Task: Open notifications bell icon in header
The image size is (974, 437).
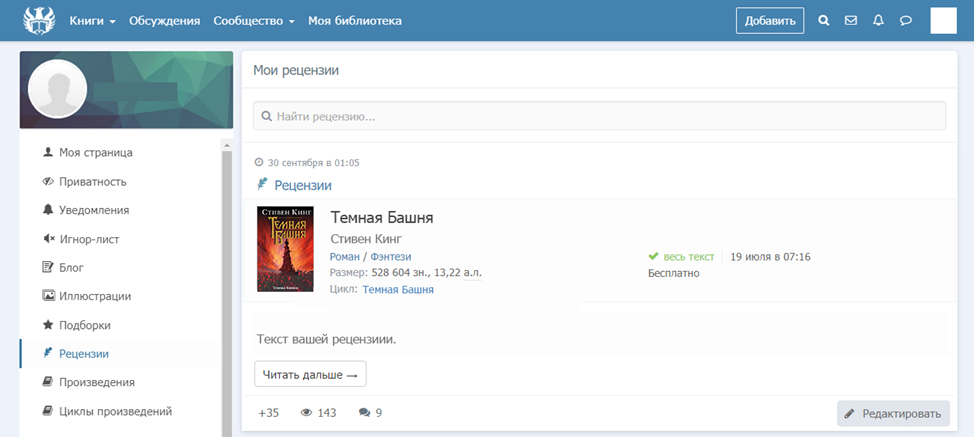Action: (x=878, y=20)
